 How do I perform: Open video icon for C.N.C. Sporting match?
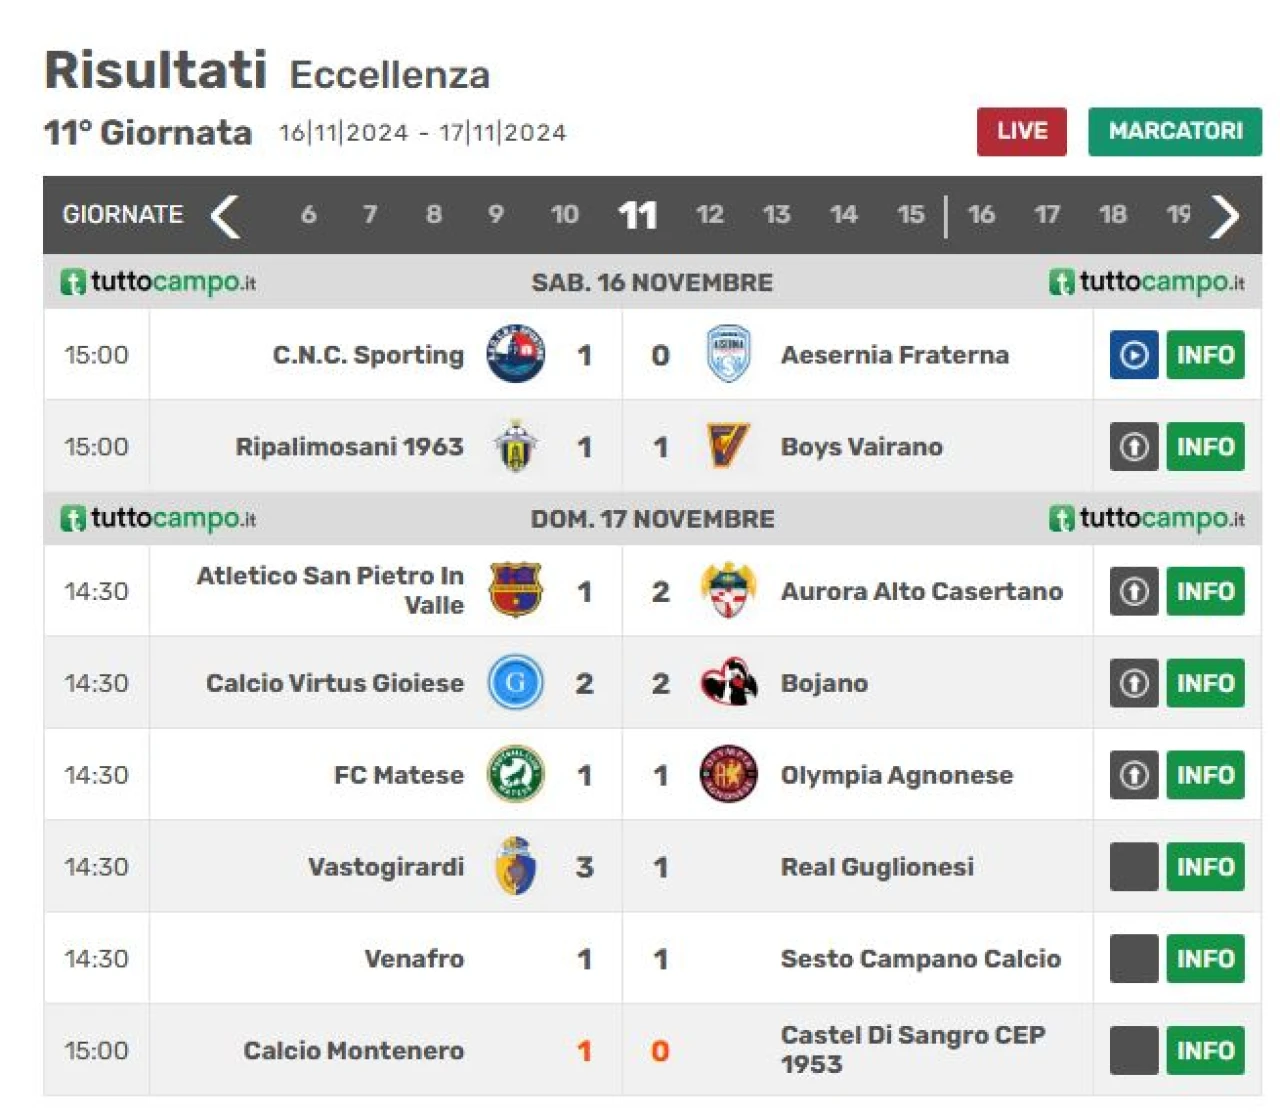[1133, 355]
